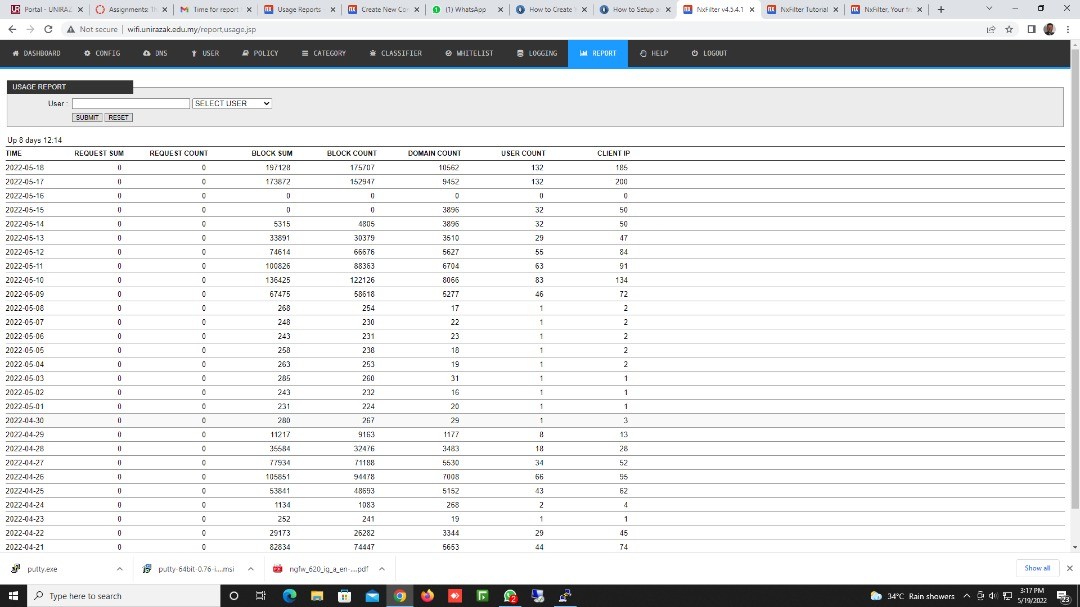Show hidden system tray icons
This screenshot has height=607, width=1080.
967,596
